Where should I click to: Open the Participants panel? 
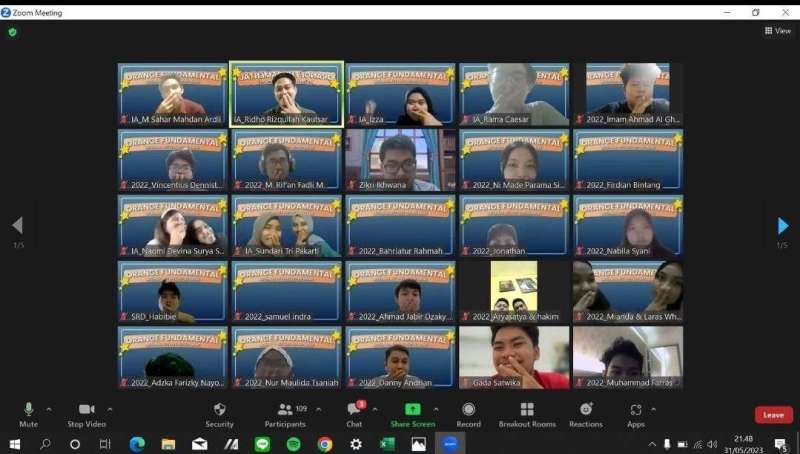click(x=286, y=415)
